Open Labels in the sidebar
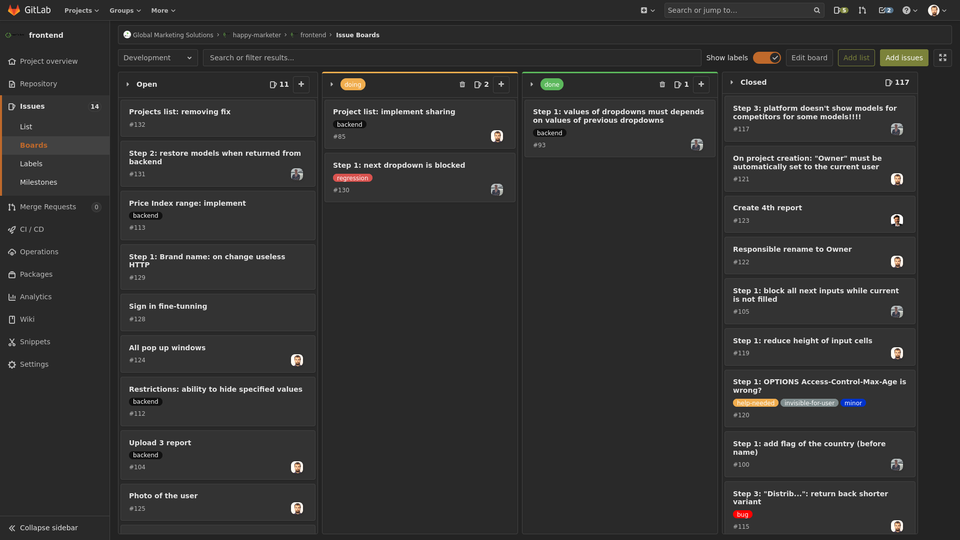Viewport: 960px width, 540px height. point(31,164)
